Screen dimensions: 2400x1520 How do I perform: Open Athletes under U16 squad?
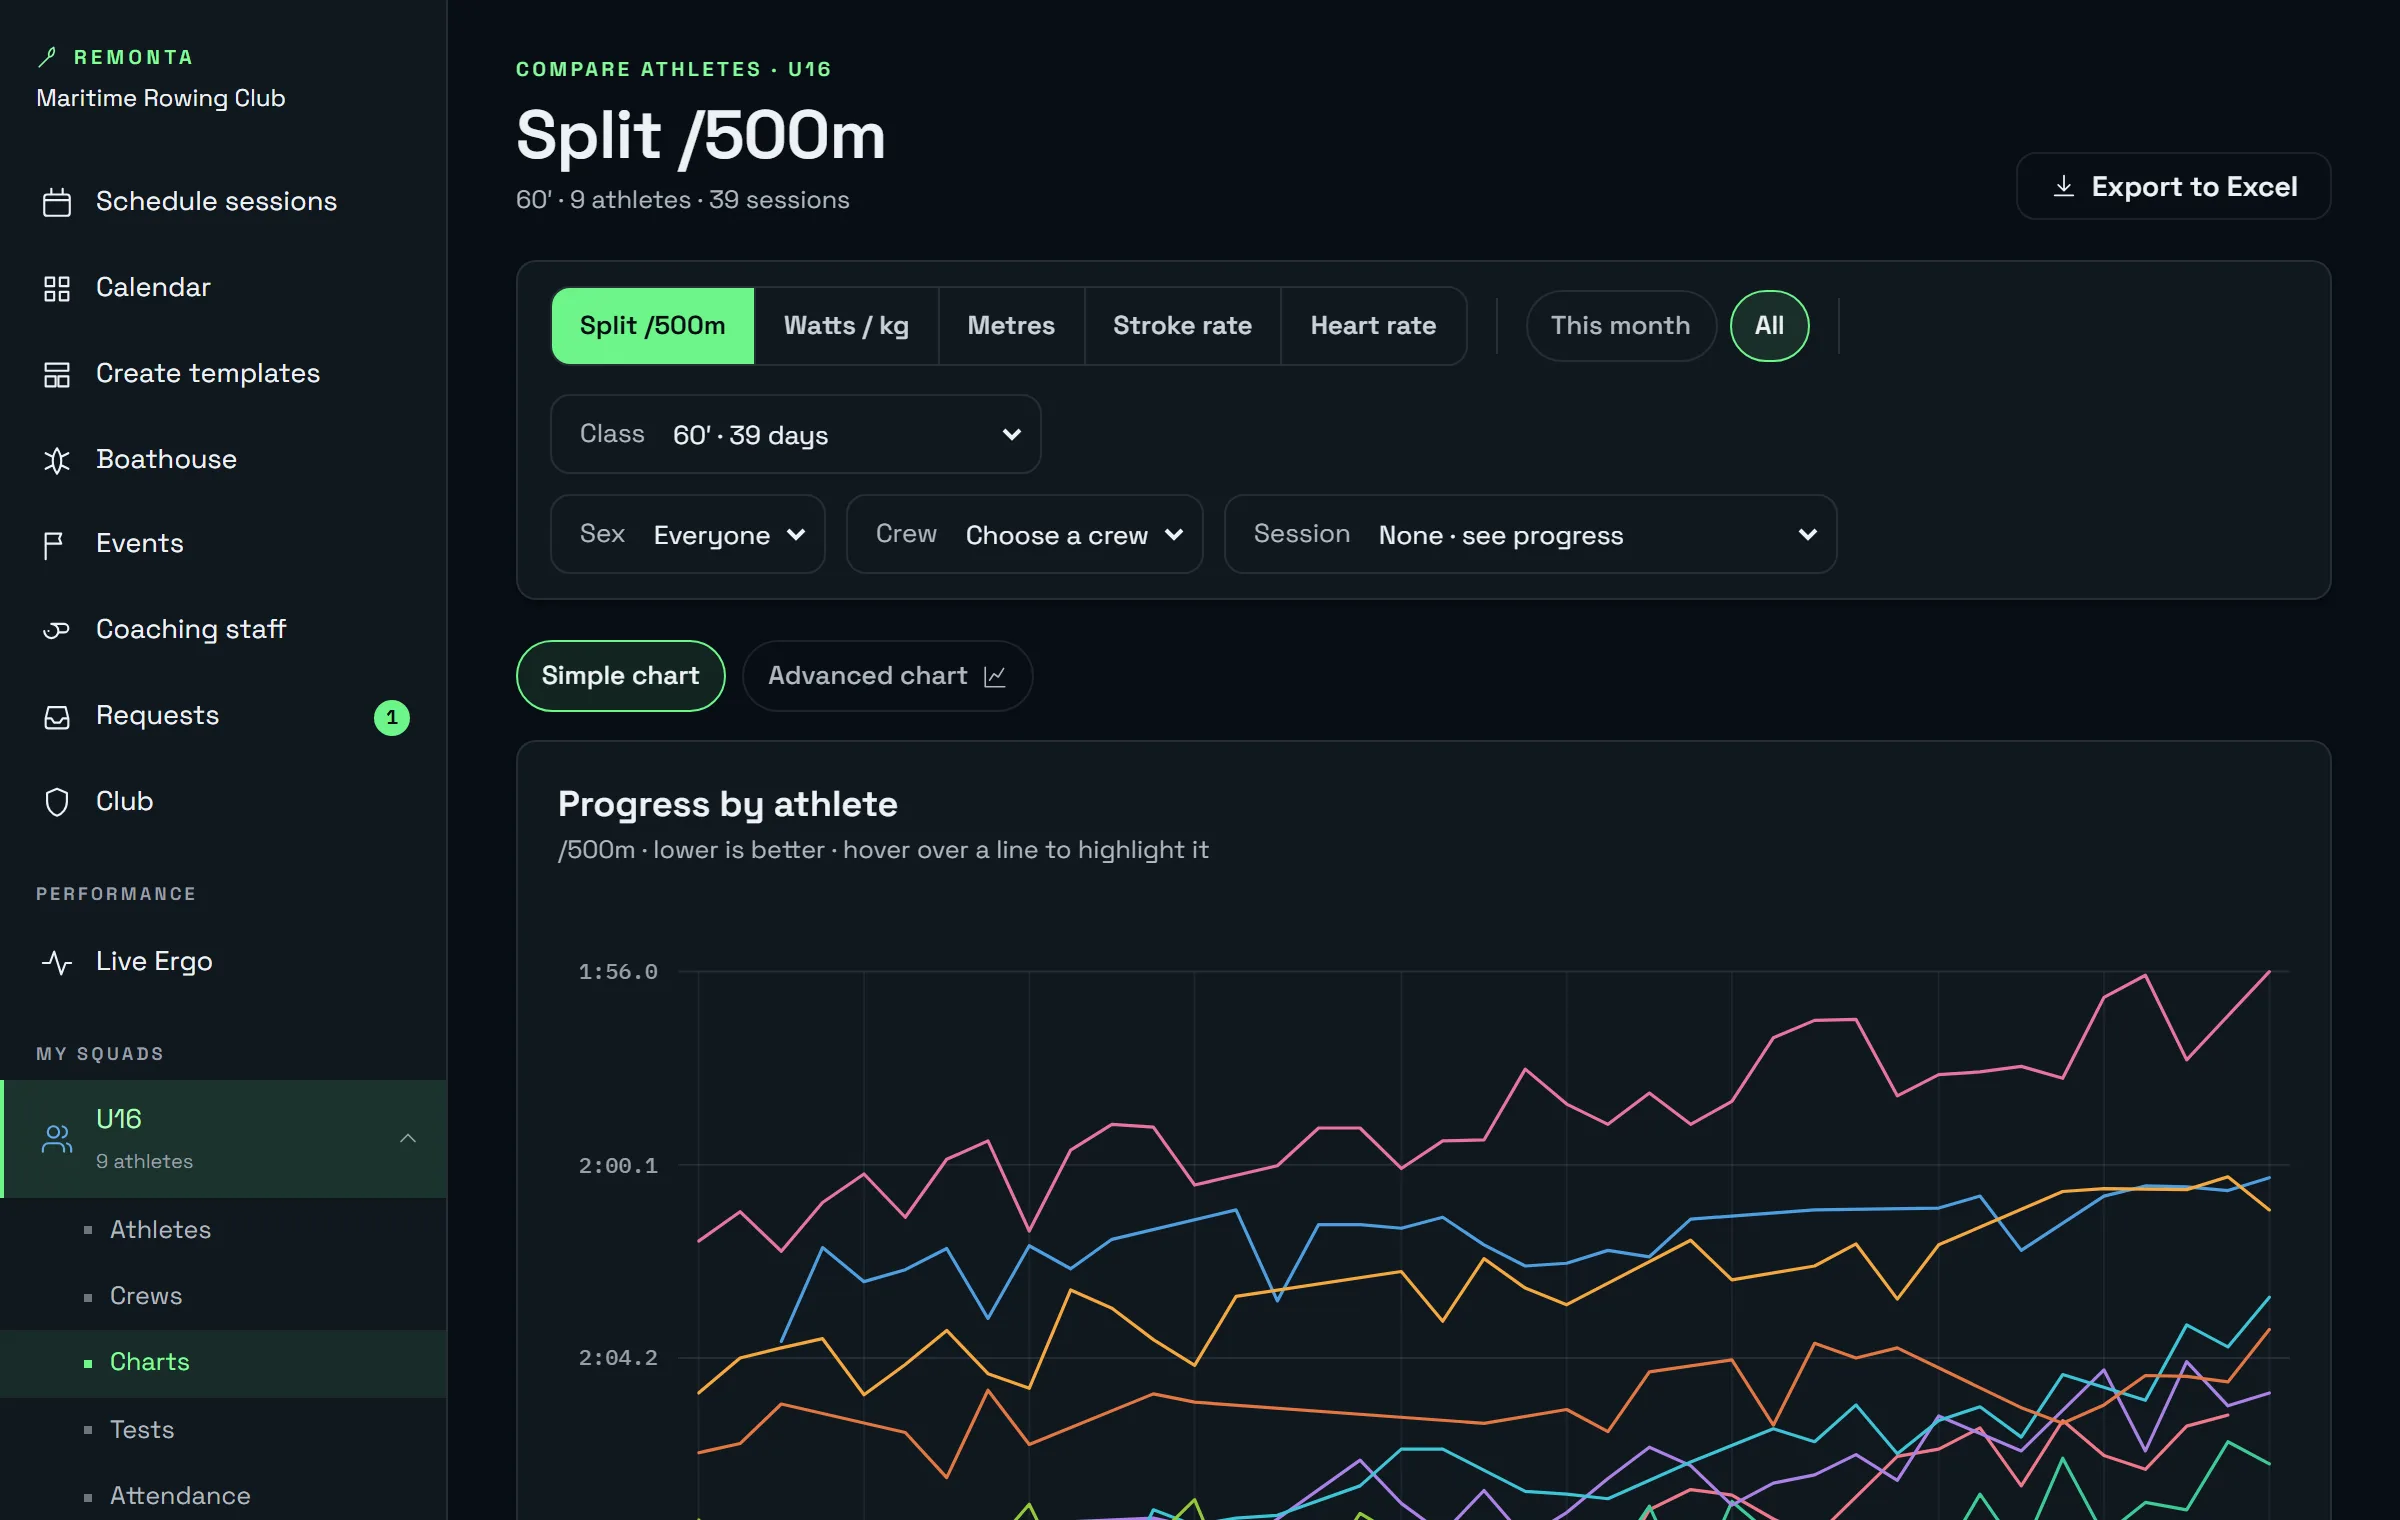(x=223, y=1230)
